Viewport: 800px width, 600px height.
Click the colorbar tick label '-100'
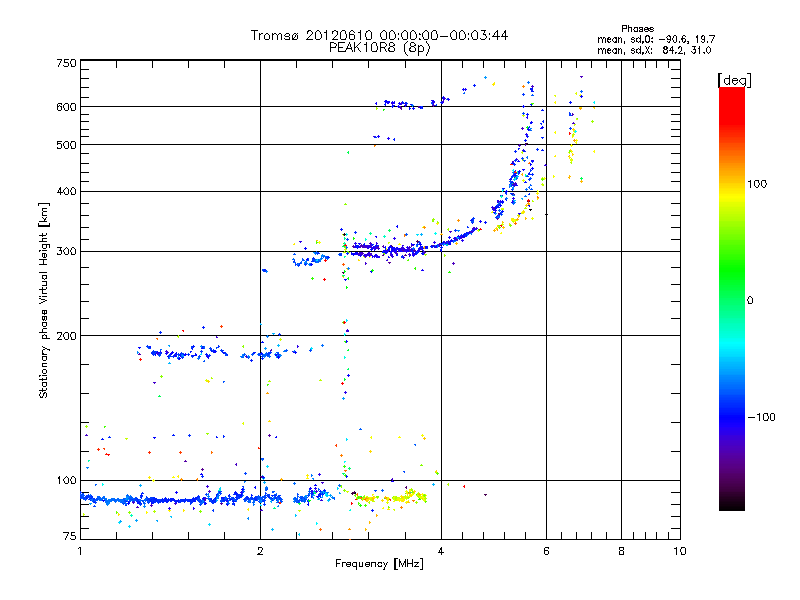[x=761, y=417]
